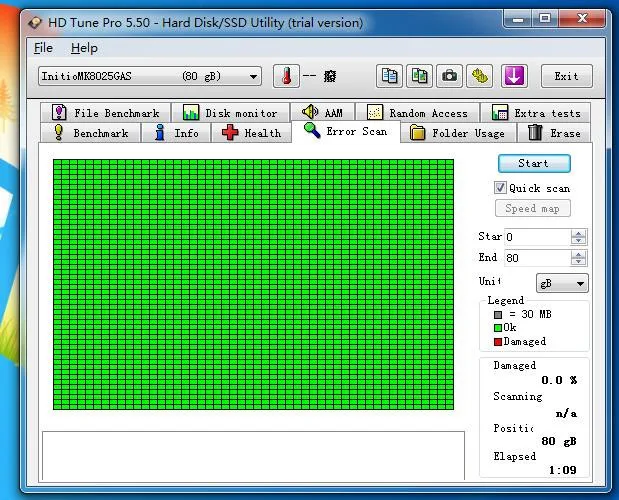Image resolution: width=619 pixels, height=500 pixels.
Task: Increase the End value with up arrow
Action: click(579, 254)
